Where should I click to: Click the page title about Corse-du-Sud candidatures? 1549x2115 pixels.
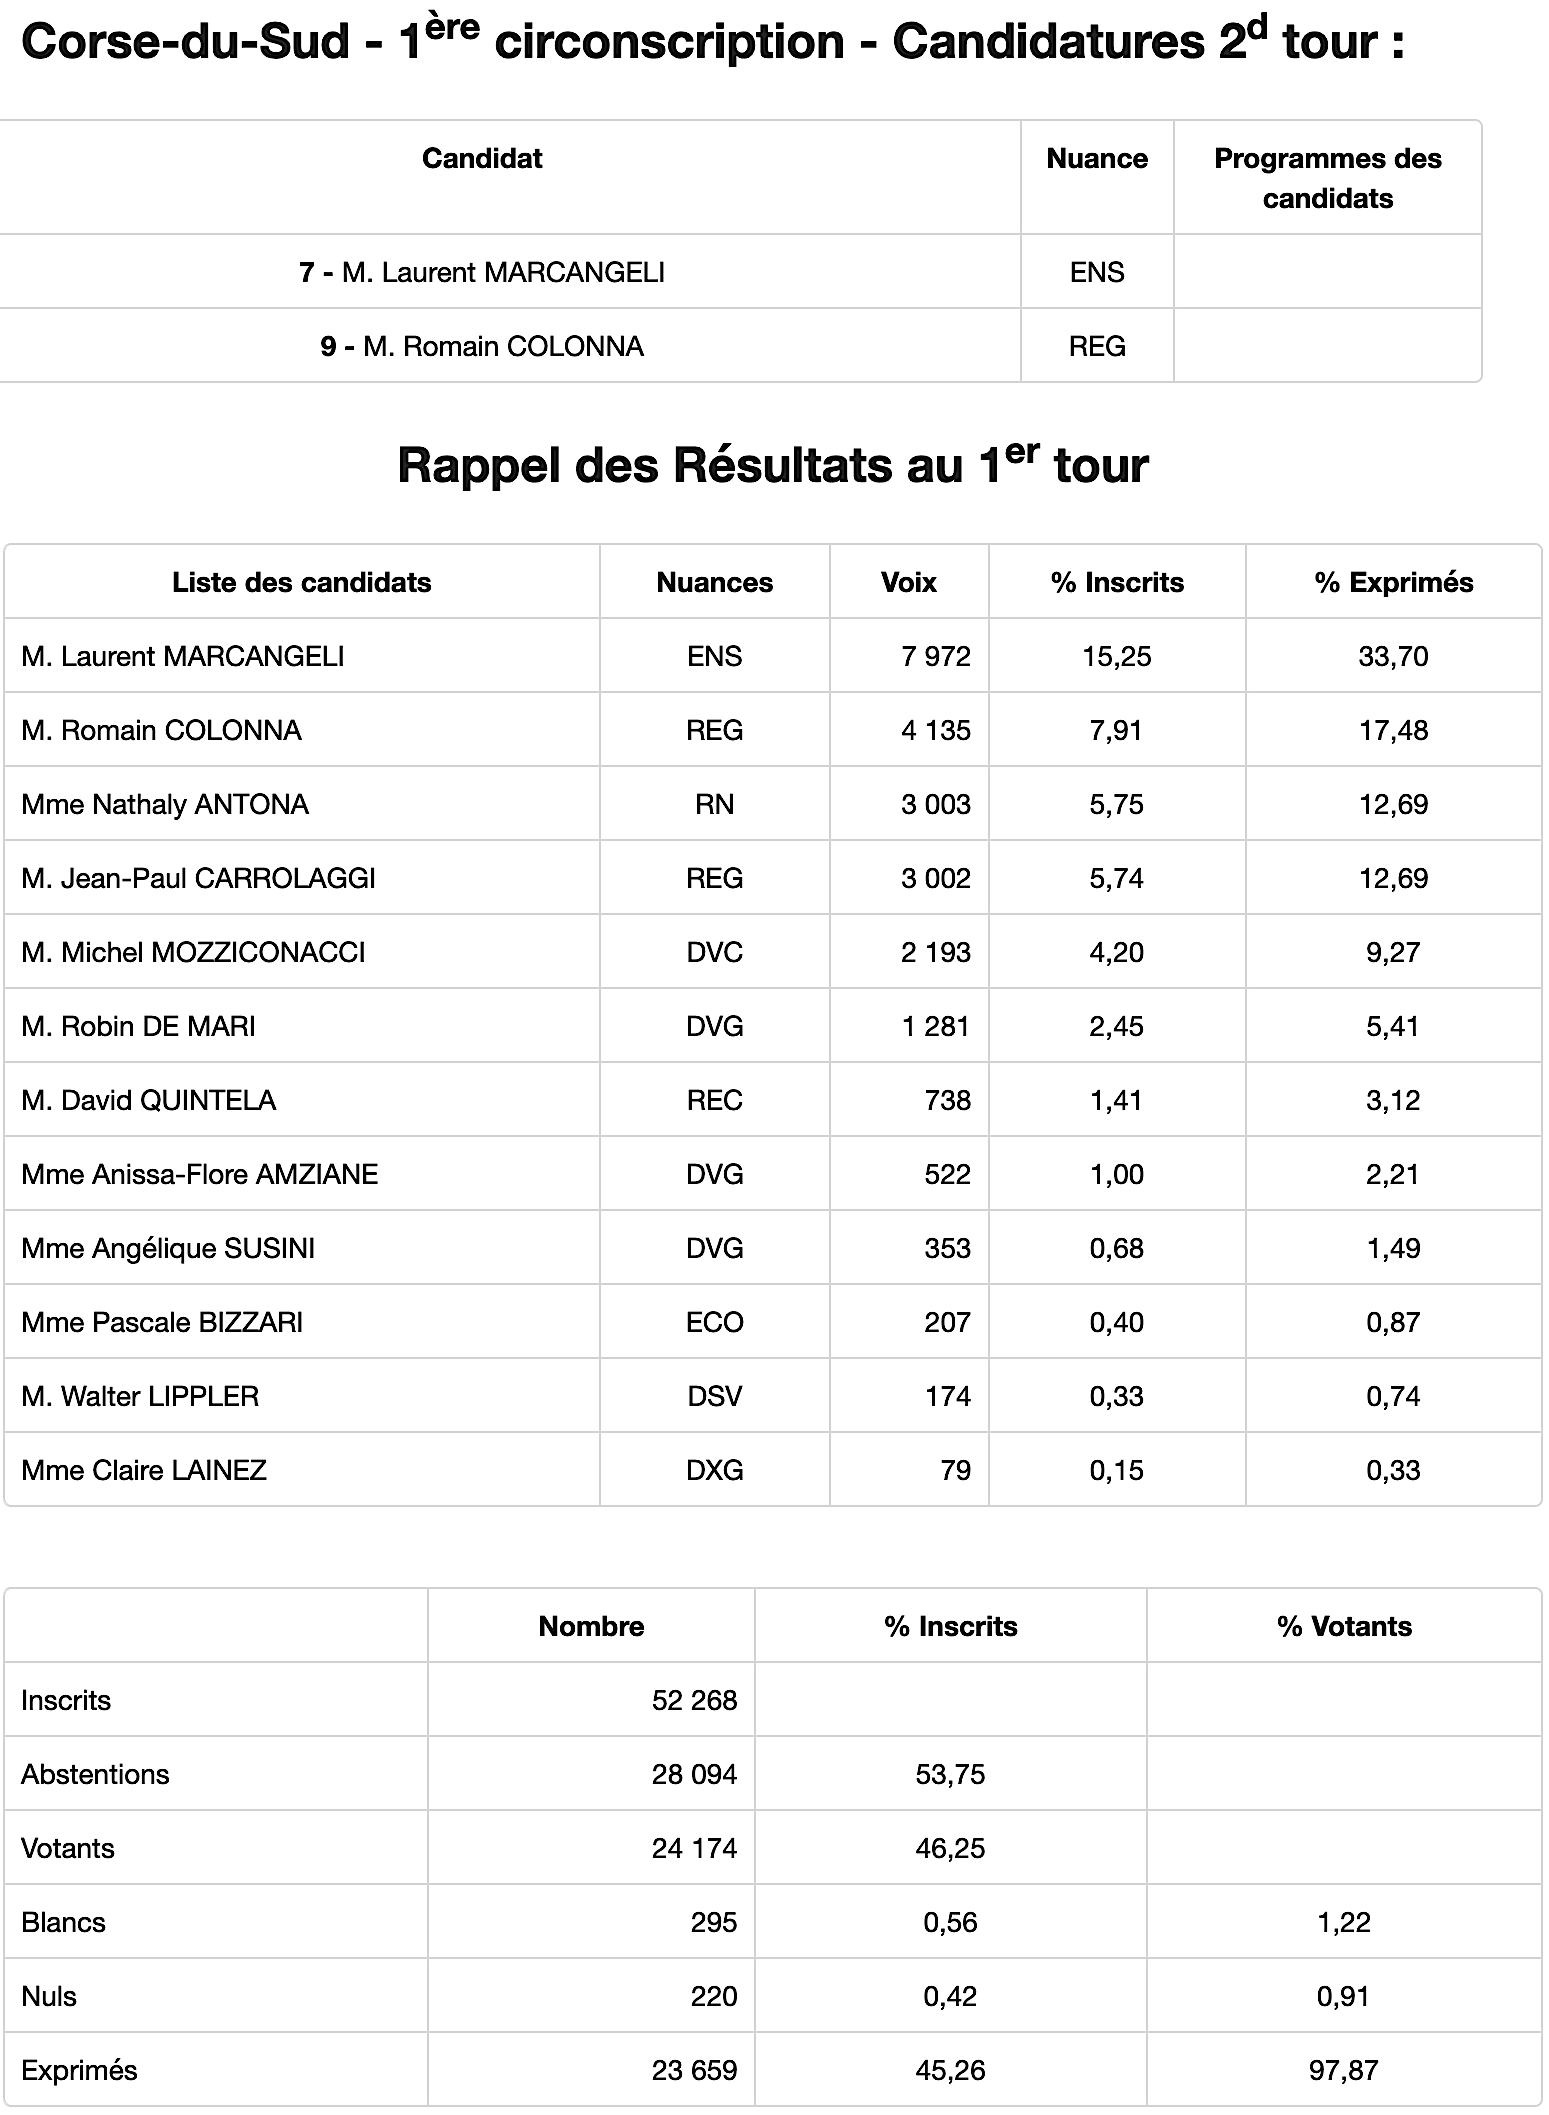712,43
